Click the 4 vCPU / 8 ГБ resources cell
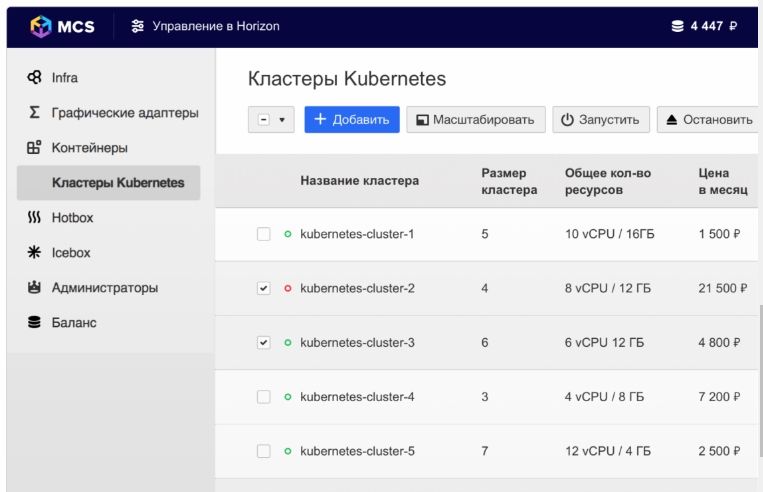 604,397
